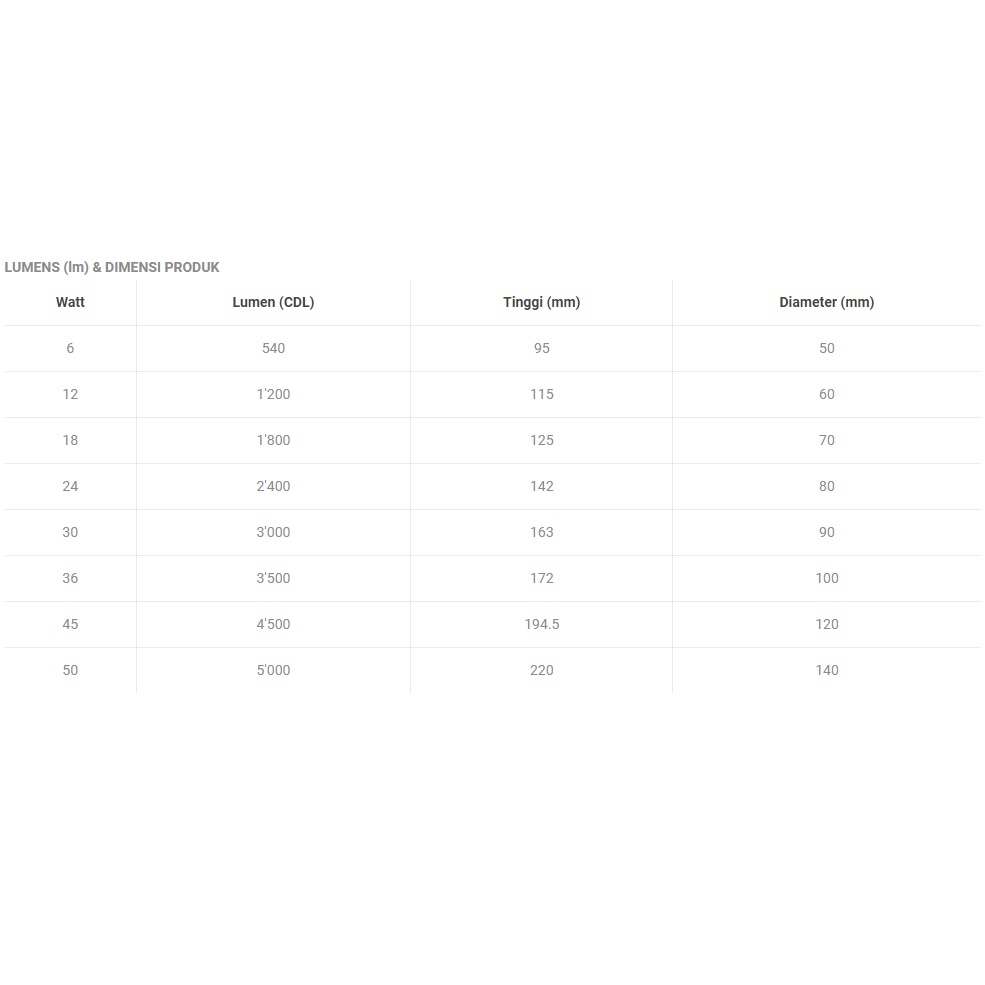Screen dimensions: 985x985
Task: Click the 1'800 lumen value
Action: pos(273,440)
